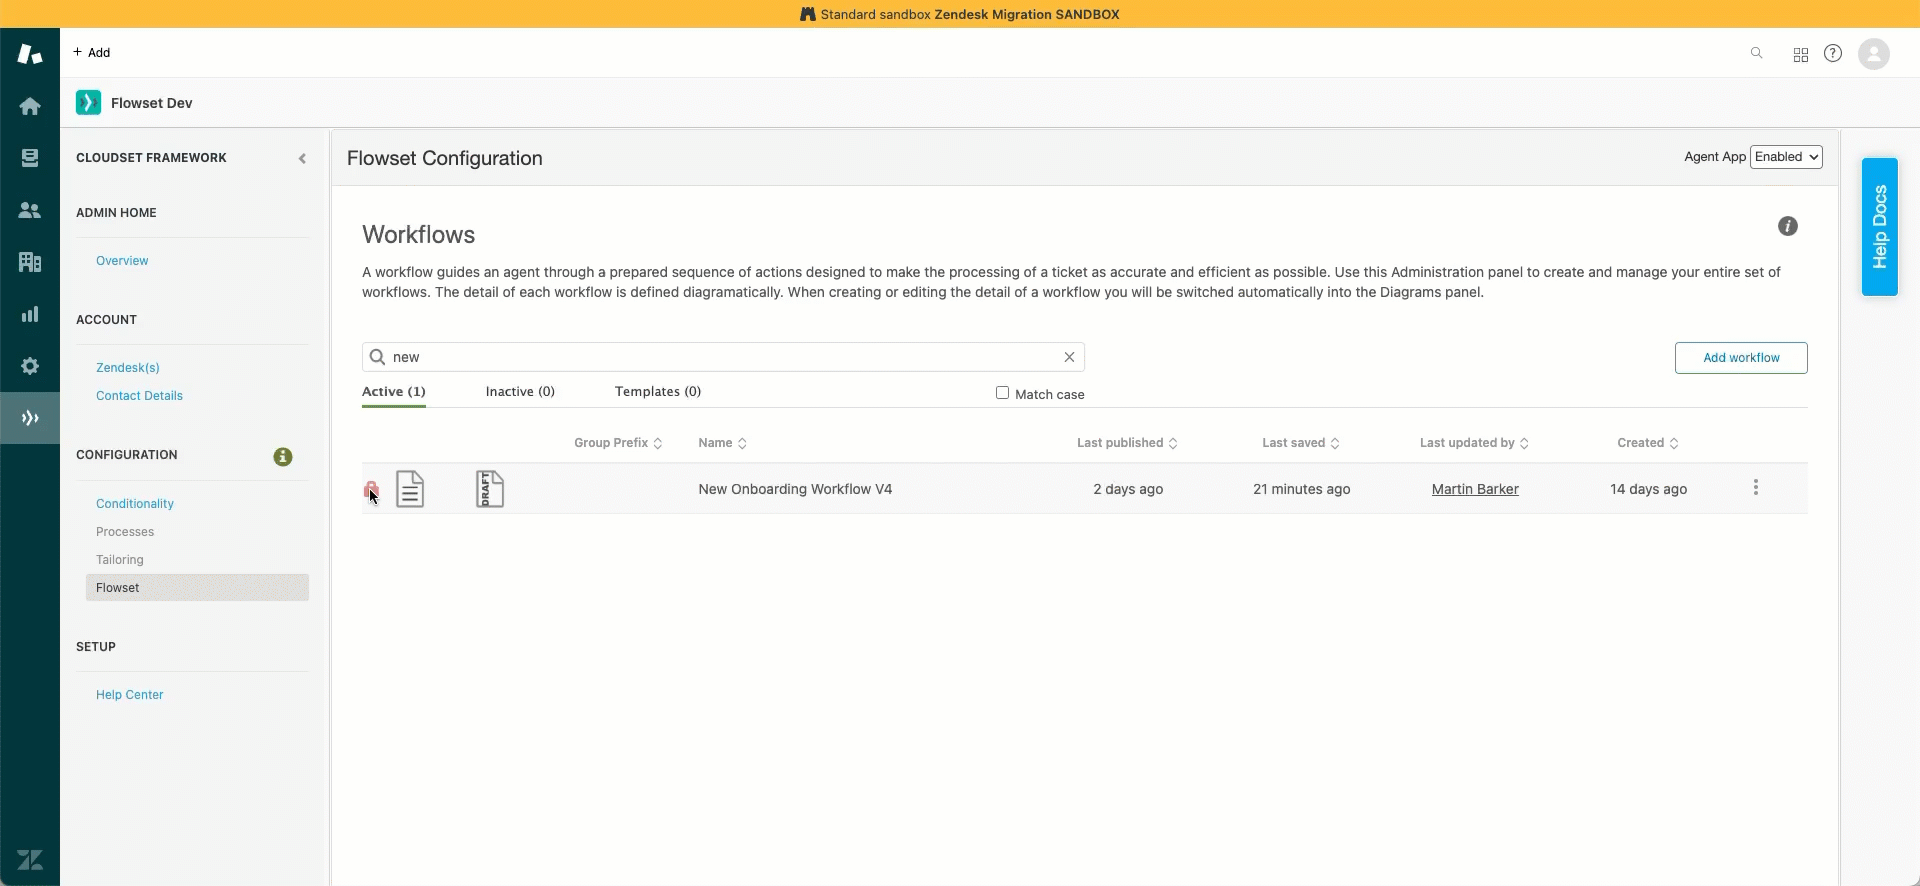
Task: Open the Zendesk products grid icon
Action: [1800, 55]
